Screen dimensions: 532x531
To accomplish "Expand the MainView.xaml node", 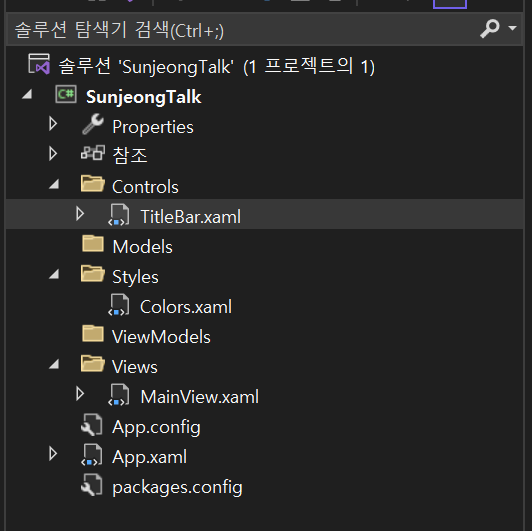I will pos(80,394).
